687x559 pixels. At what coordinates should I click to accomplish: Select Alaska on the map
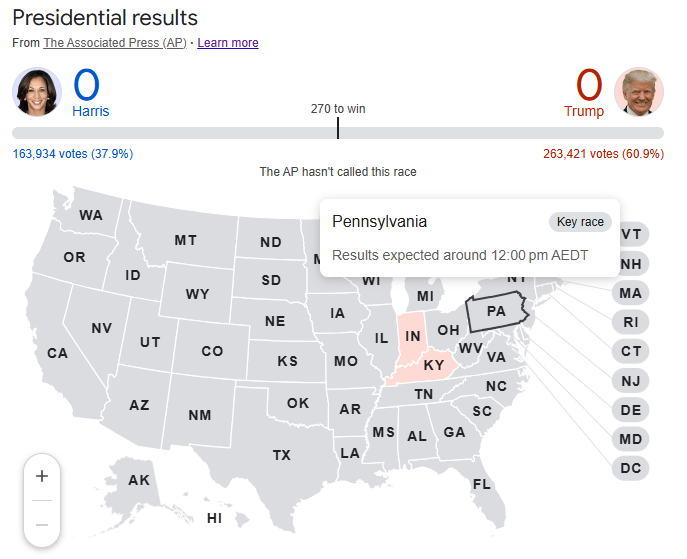coord(138,480)
